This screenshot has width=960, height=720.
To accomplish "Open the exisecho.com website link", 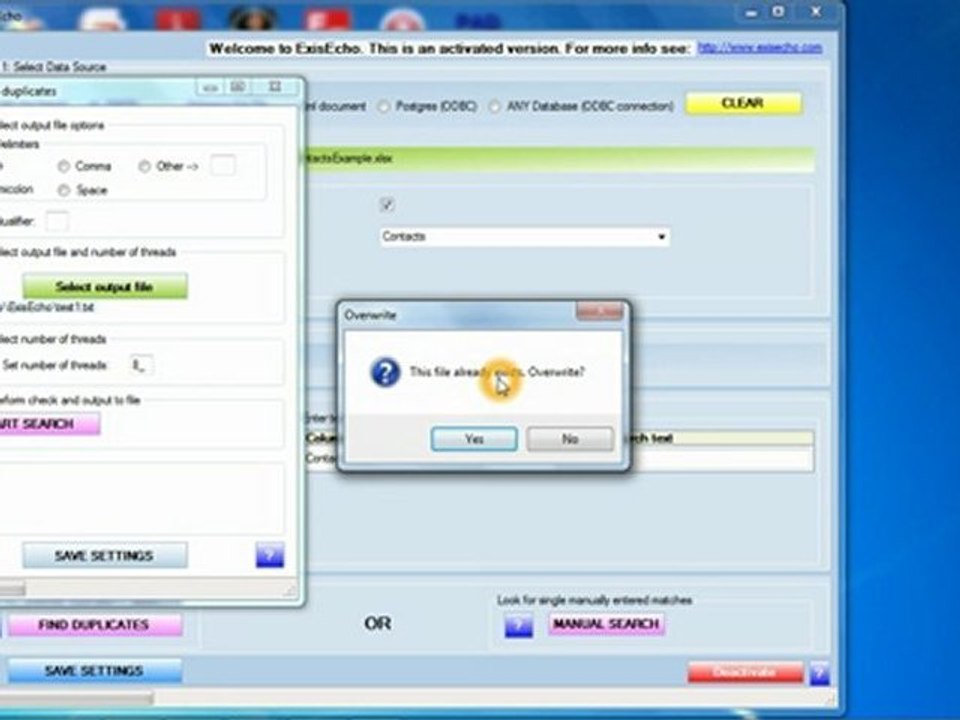I will pyautogui.click(x=760, y=48).
